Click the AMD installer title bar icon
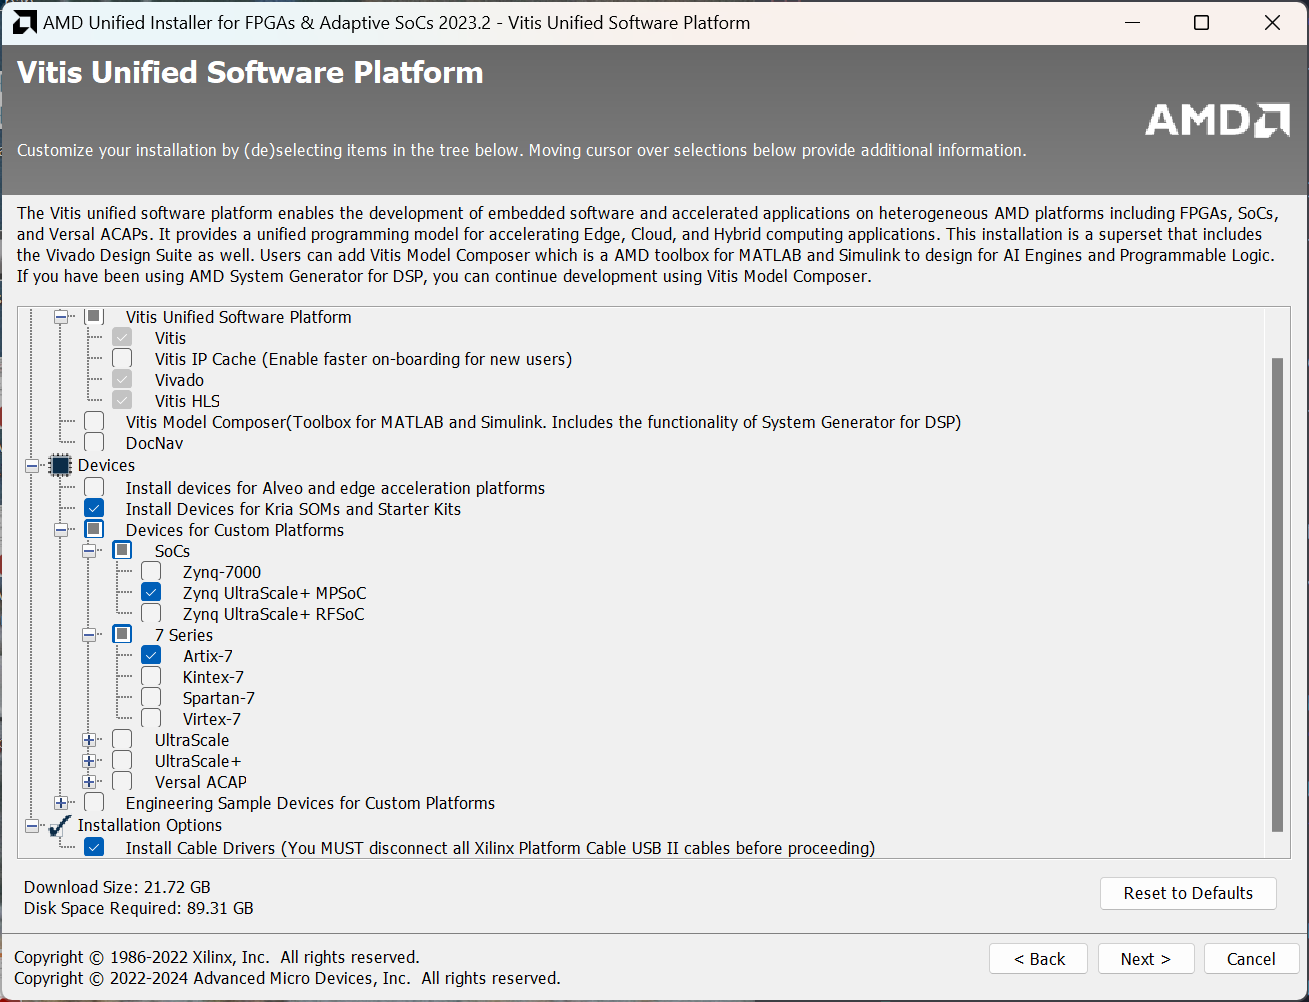The image size is (1309, 1002). click(x=24, y=22)
